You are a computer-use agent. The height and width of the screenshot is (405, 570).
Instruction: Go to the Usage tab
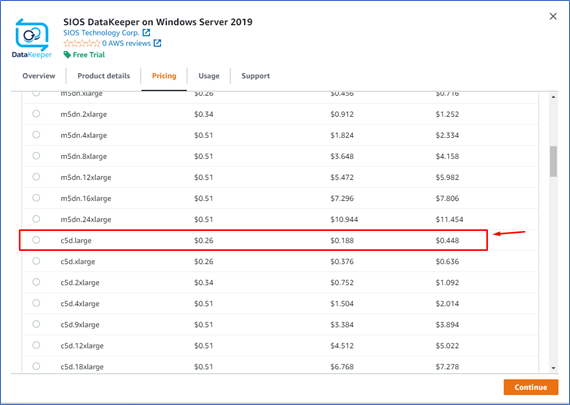pyautogui.click(x=209, y=76)
